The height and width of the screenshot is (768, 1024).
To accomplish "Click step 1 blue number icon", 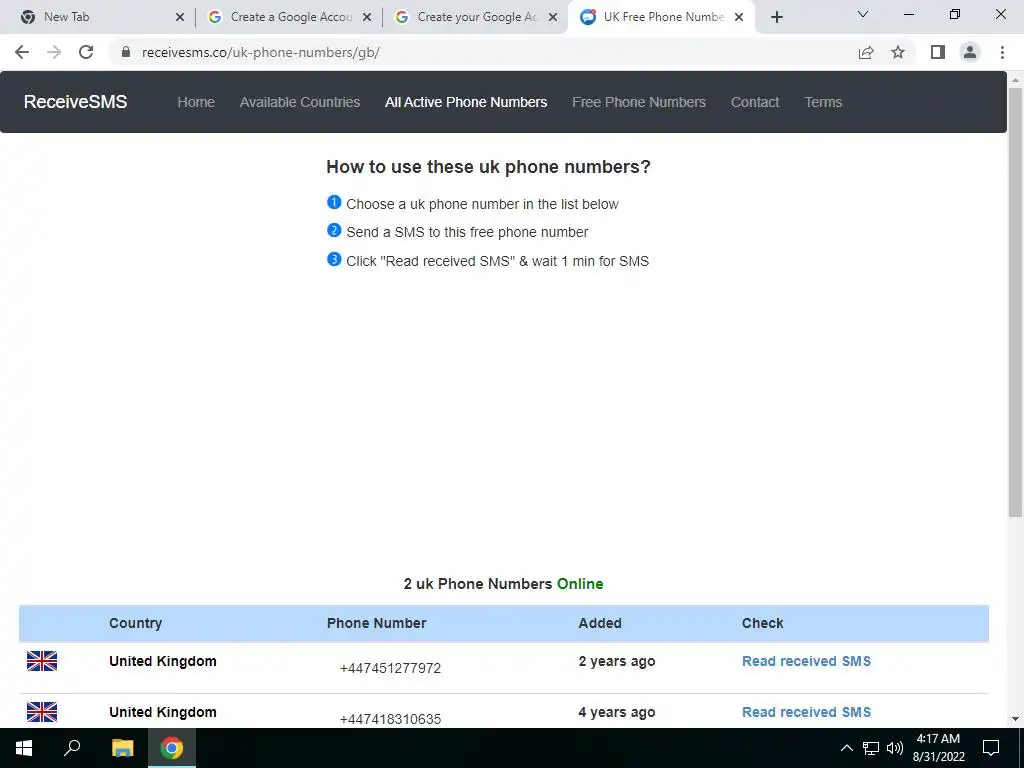I will [x=334, y=202].
